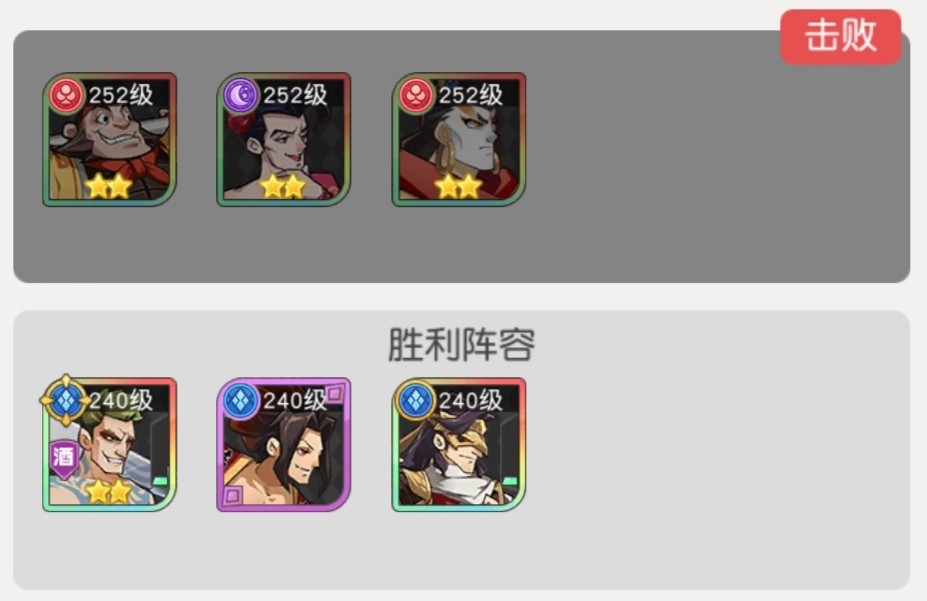927x601 pixels.
Task: Click gold stars on the moon faction hero
Action: pos(283,186)
